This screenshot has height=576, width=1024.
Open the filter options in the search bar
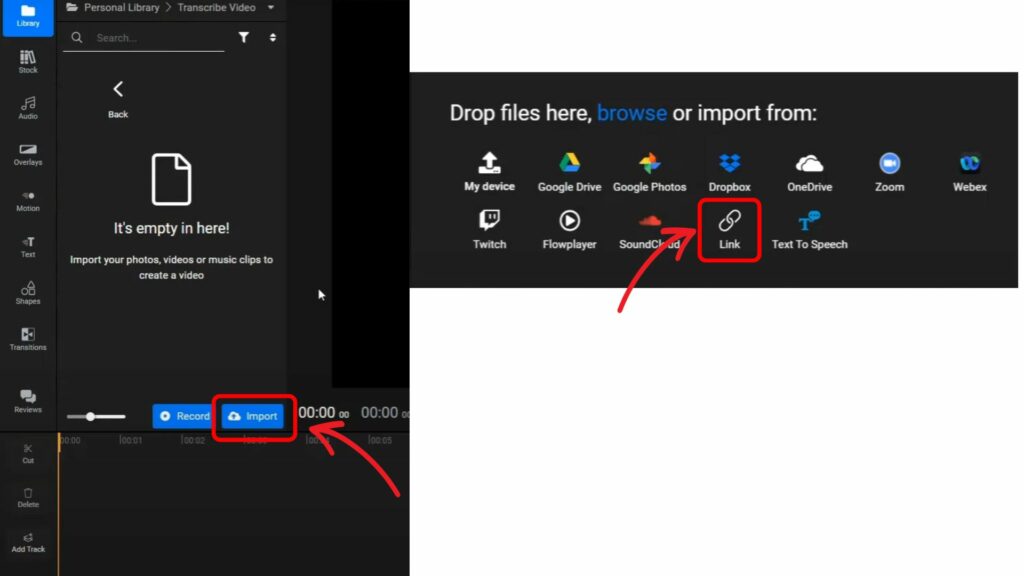coord(243,37)
